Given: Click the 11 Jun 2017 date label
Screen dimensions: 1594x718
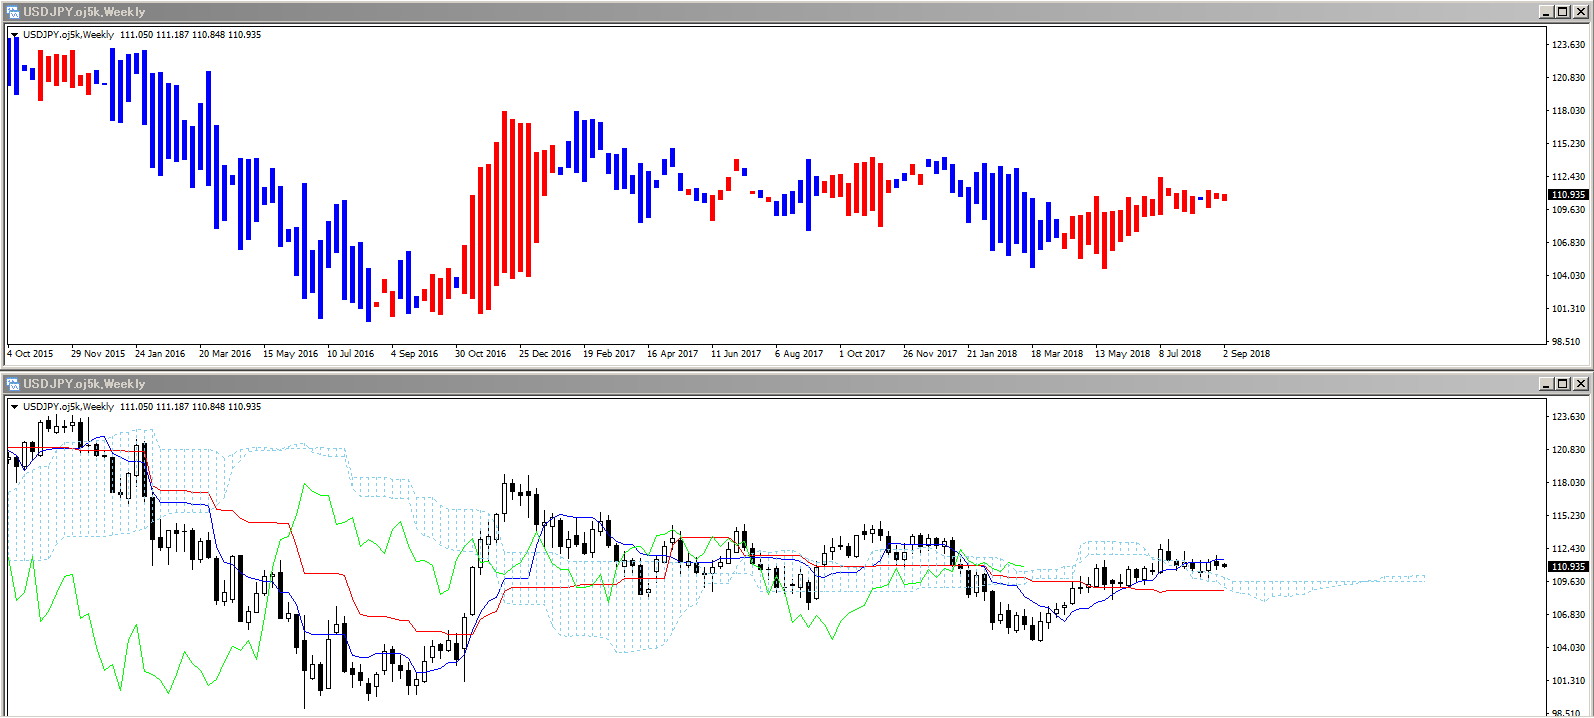Looking at the screenshot, I should (736, 354).
